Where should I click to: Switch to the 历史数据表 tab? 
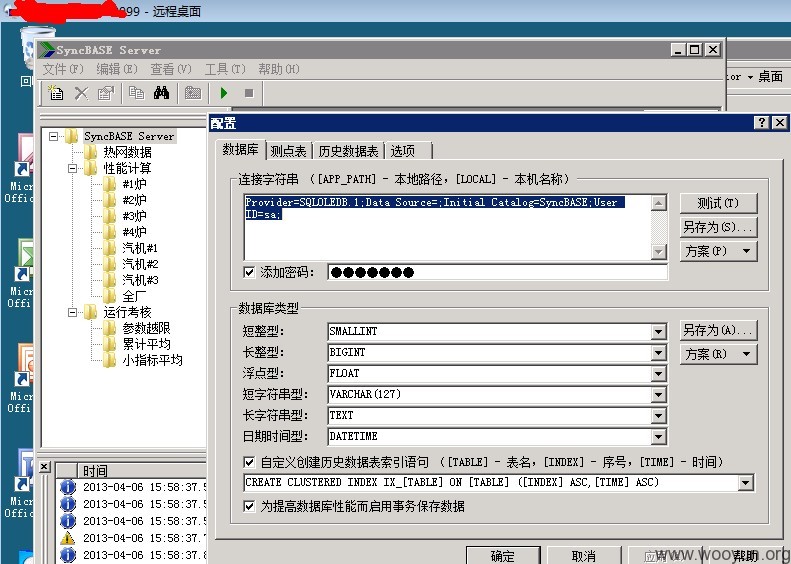click(x=348, y=151)
